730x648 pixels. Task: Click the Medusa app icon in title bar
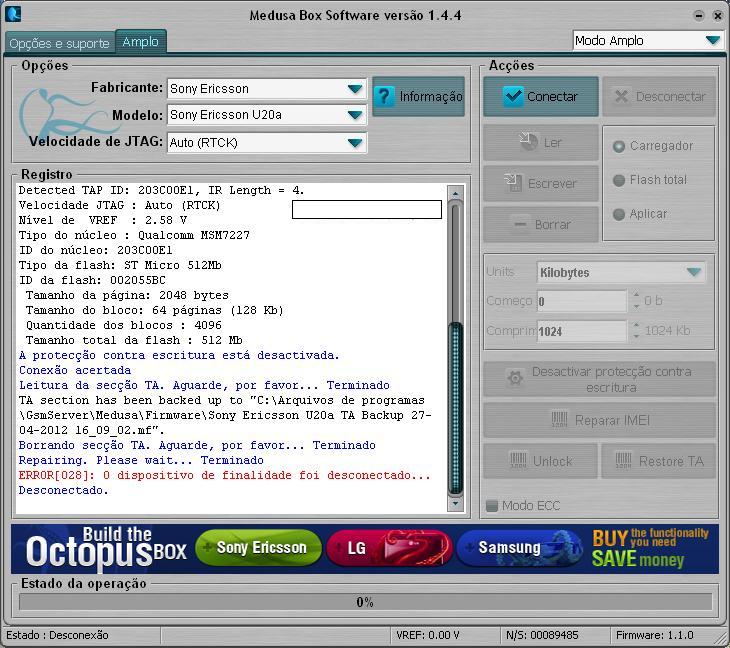[13, 14]
